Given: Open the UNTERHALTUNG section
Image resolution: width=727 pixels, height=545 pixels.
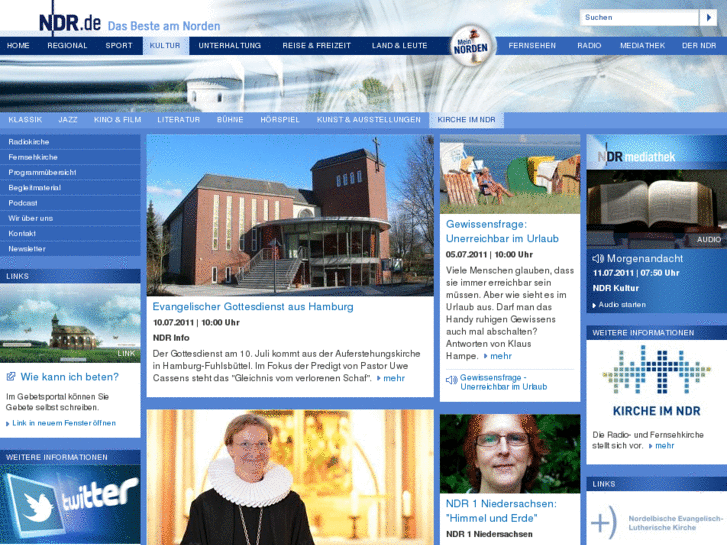Looking at the screenshot, I should point(230,45).
